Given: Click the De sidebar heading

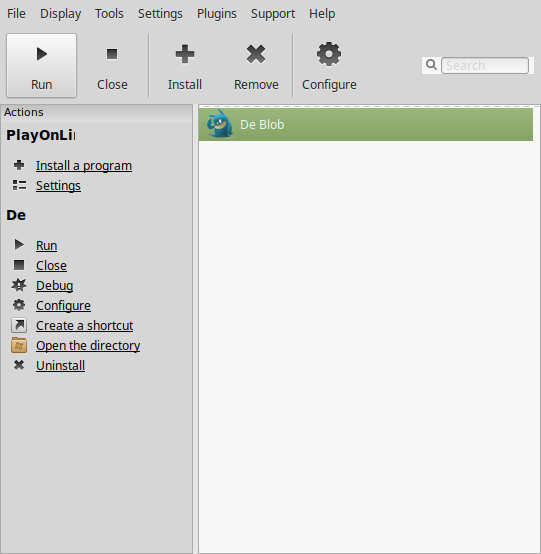Looking at the screenshot, I should click(x=16, y=215).
